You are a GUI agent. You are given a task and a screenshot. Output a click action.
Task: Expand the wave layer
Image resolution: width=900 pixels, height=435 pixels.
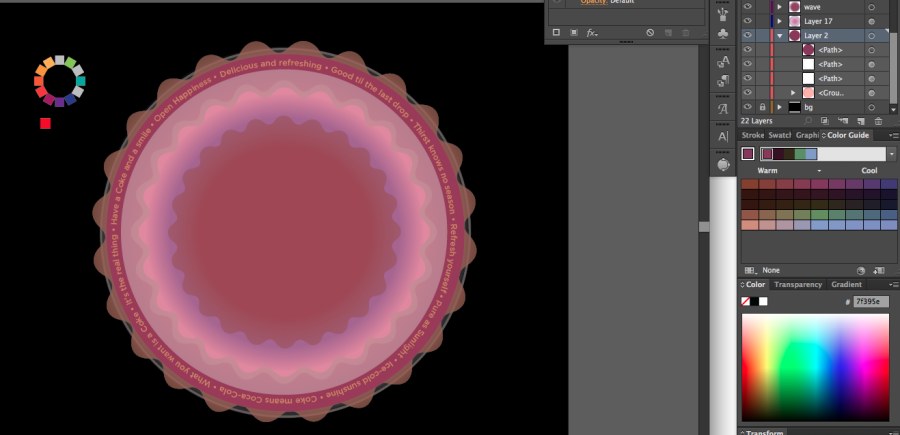[x=779, y=7]
